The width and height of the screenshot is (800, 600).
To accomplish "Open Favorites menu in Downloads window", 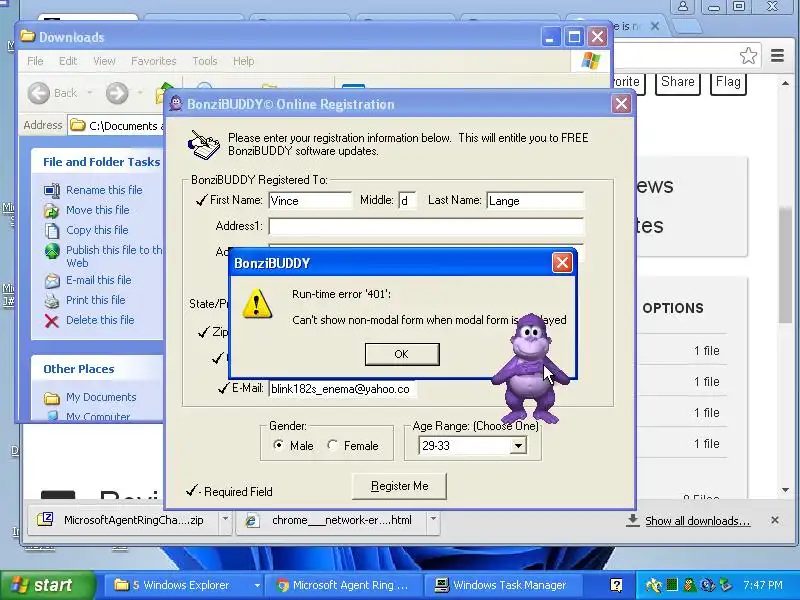I will coord(154,61).
